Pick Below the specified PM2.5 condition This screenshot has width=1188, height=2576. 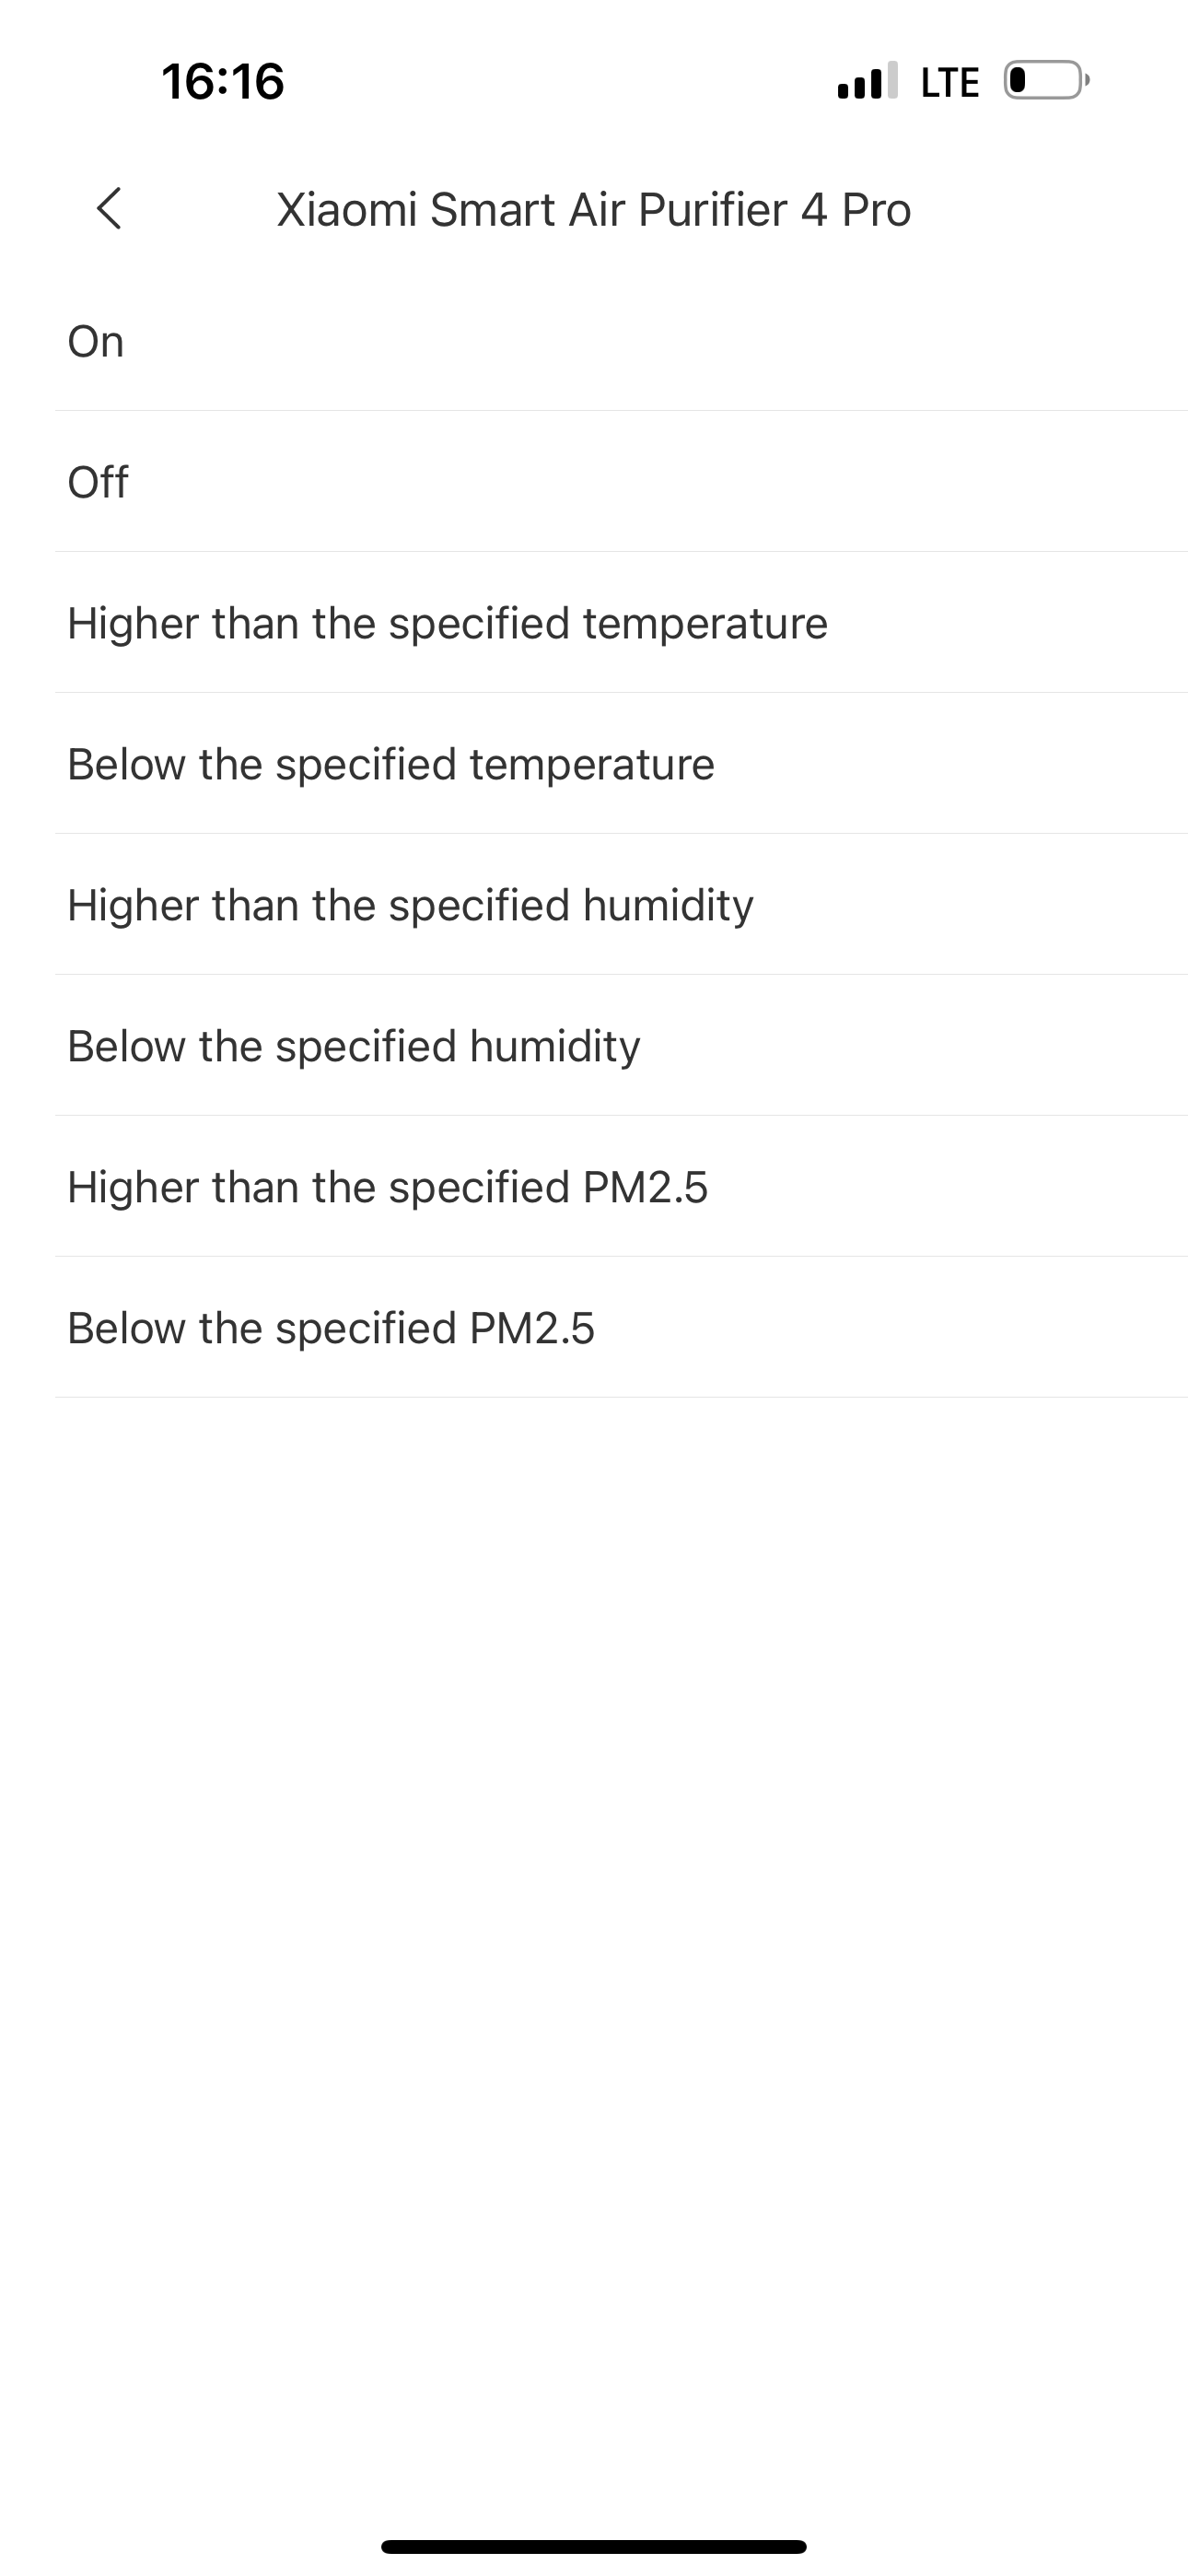pyautogui.click(x=621, y=1328)
